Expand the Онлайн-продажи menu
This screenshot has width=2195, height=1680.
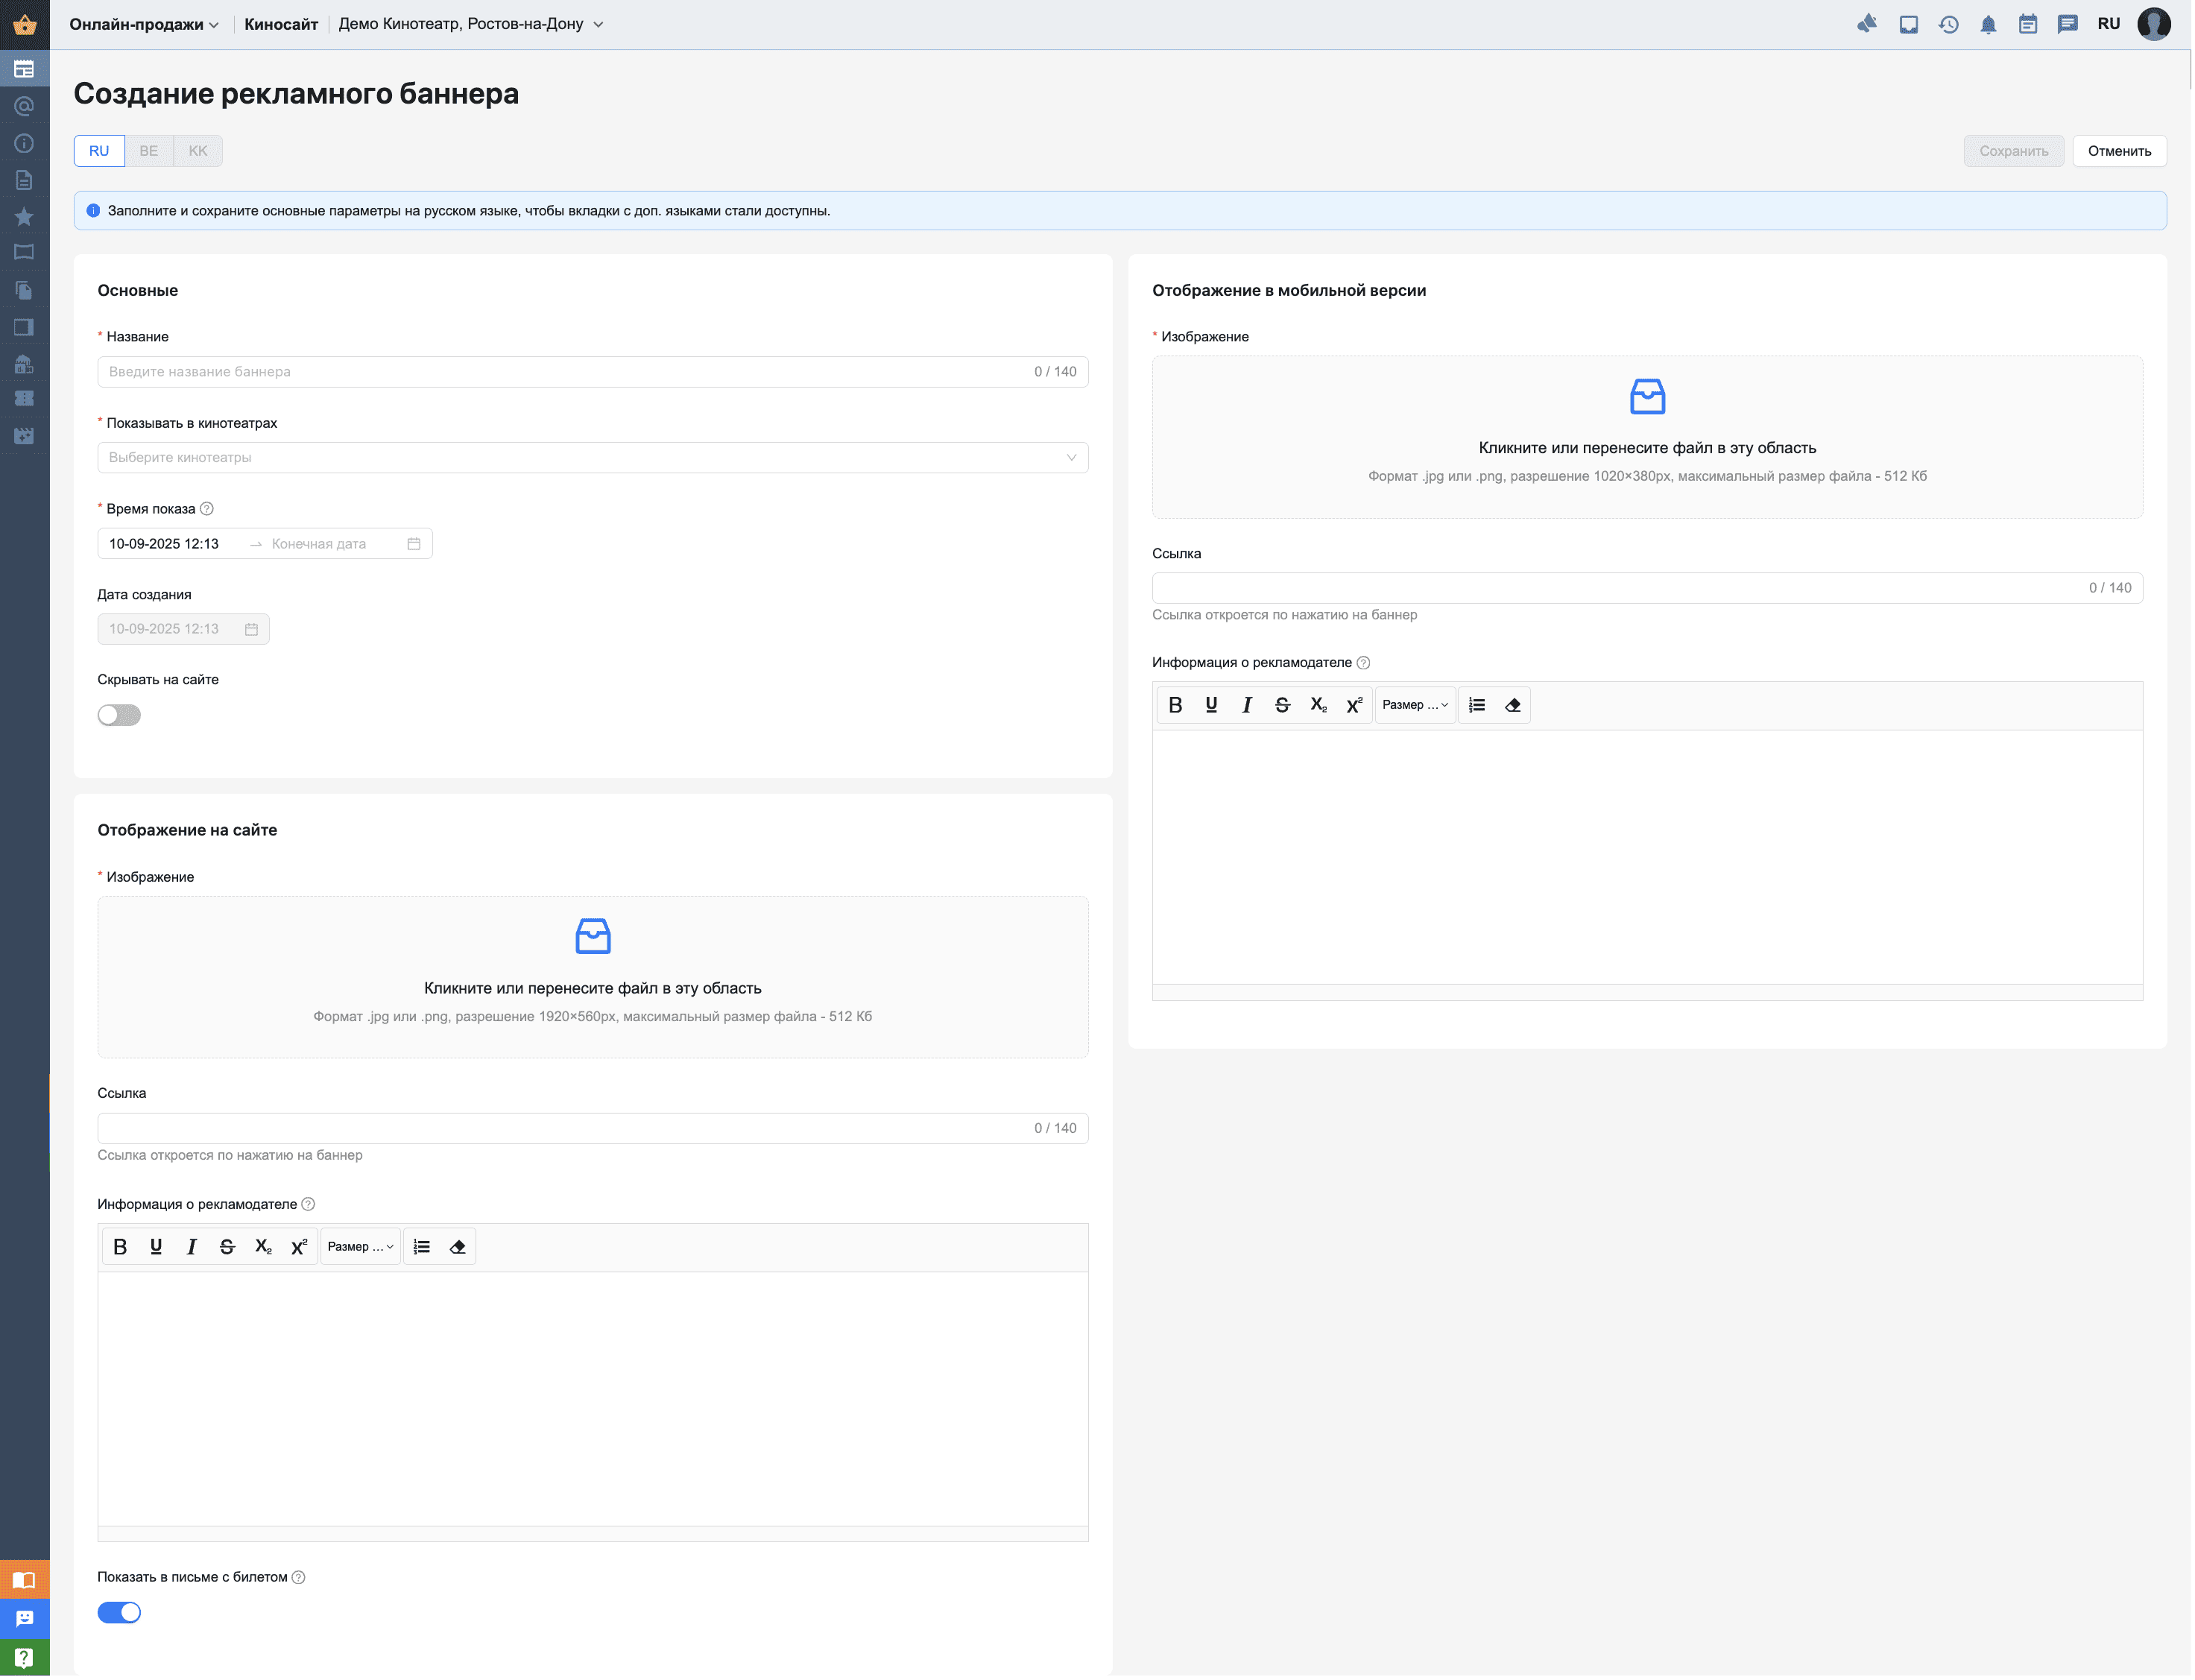[x=143, y=24]
